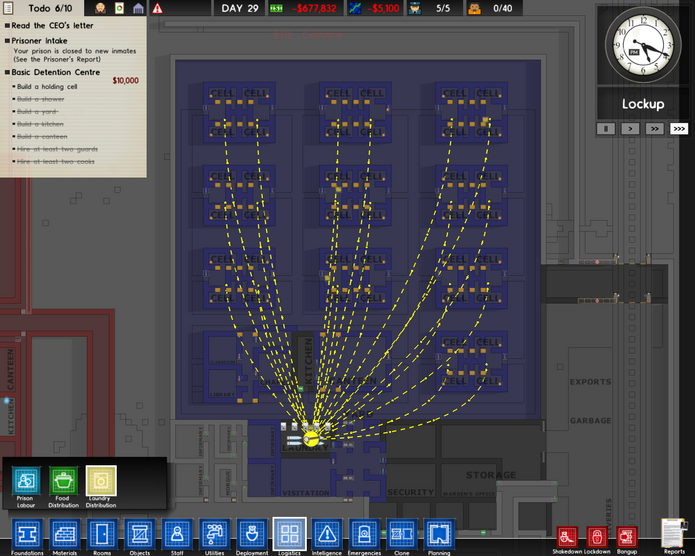Close the Logistics menu
695x556 pixels.
click(289, 534)
